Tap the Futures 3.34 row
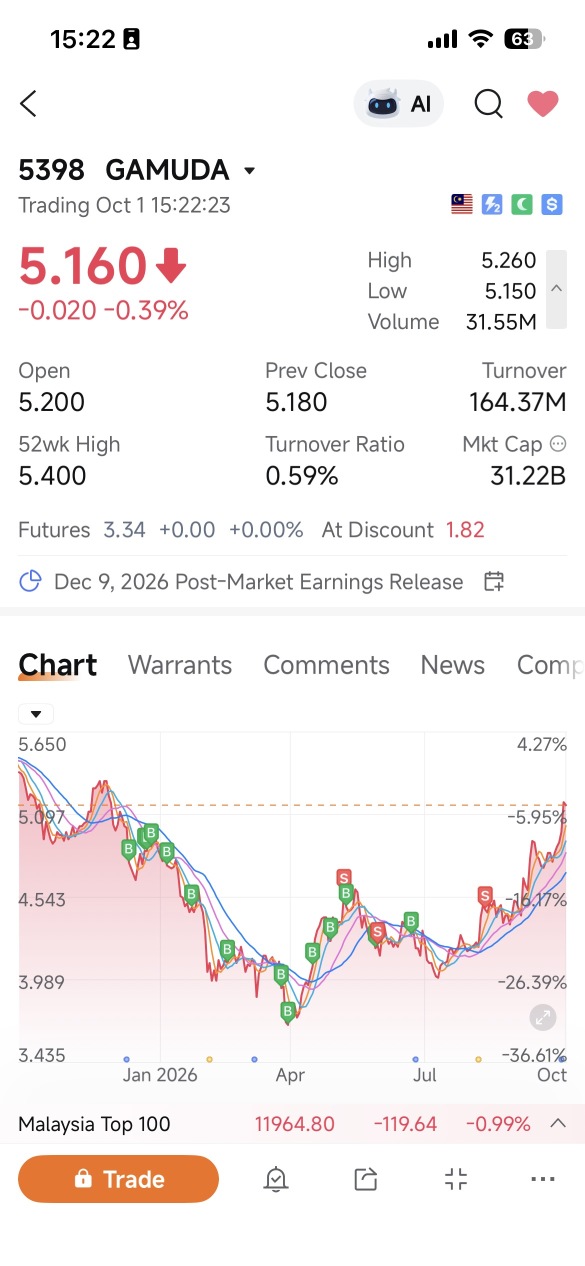585x1266 pixels. pyautogui.click(x=161, y=530)
